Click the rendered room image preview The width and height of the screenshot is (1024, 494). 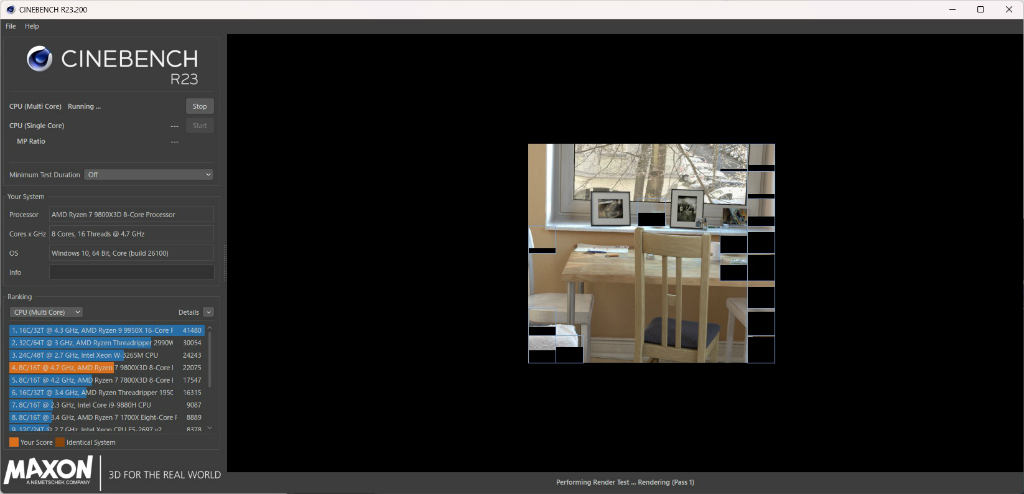(x=651, y=254)
